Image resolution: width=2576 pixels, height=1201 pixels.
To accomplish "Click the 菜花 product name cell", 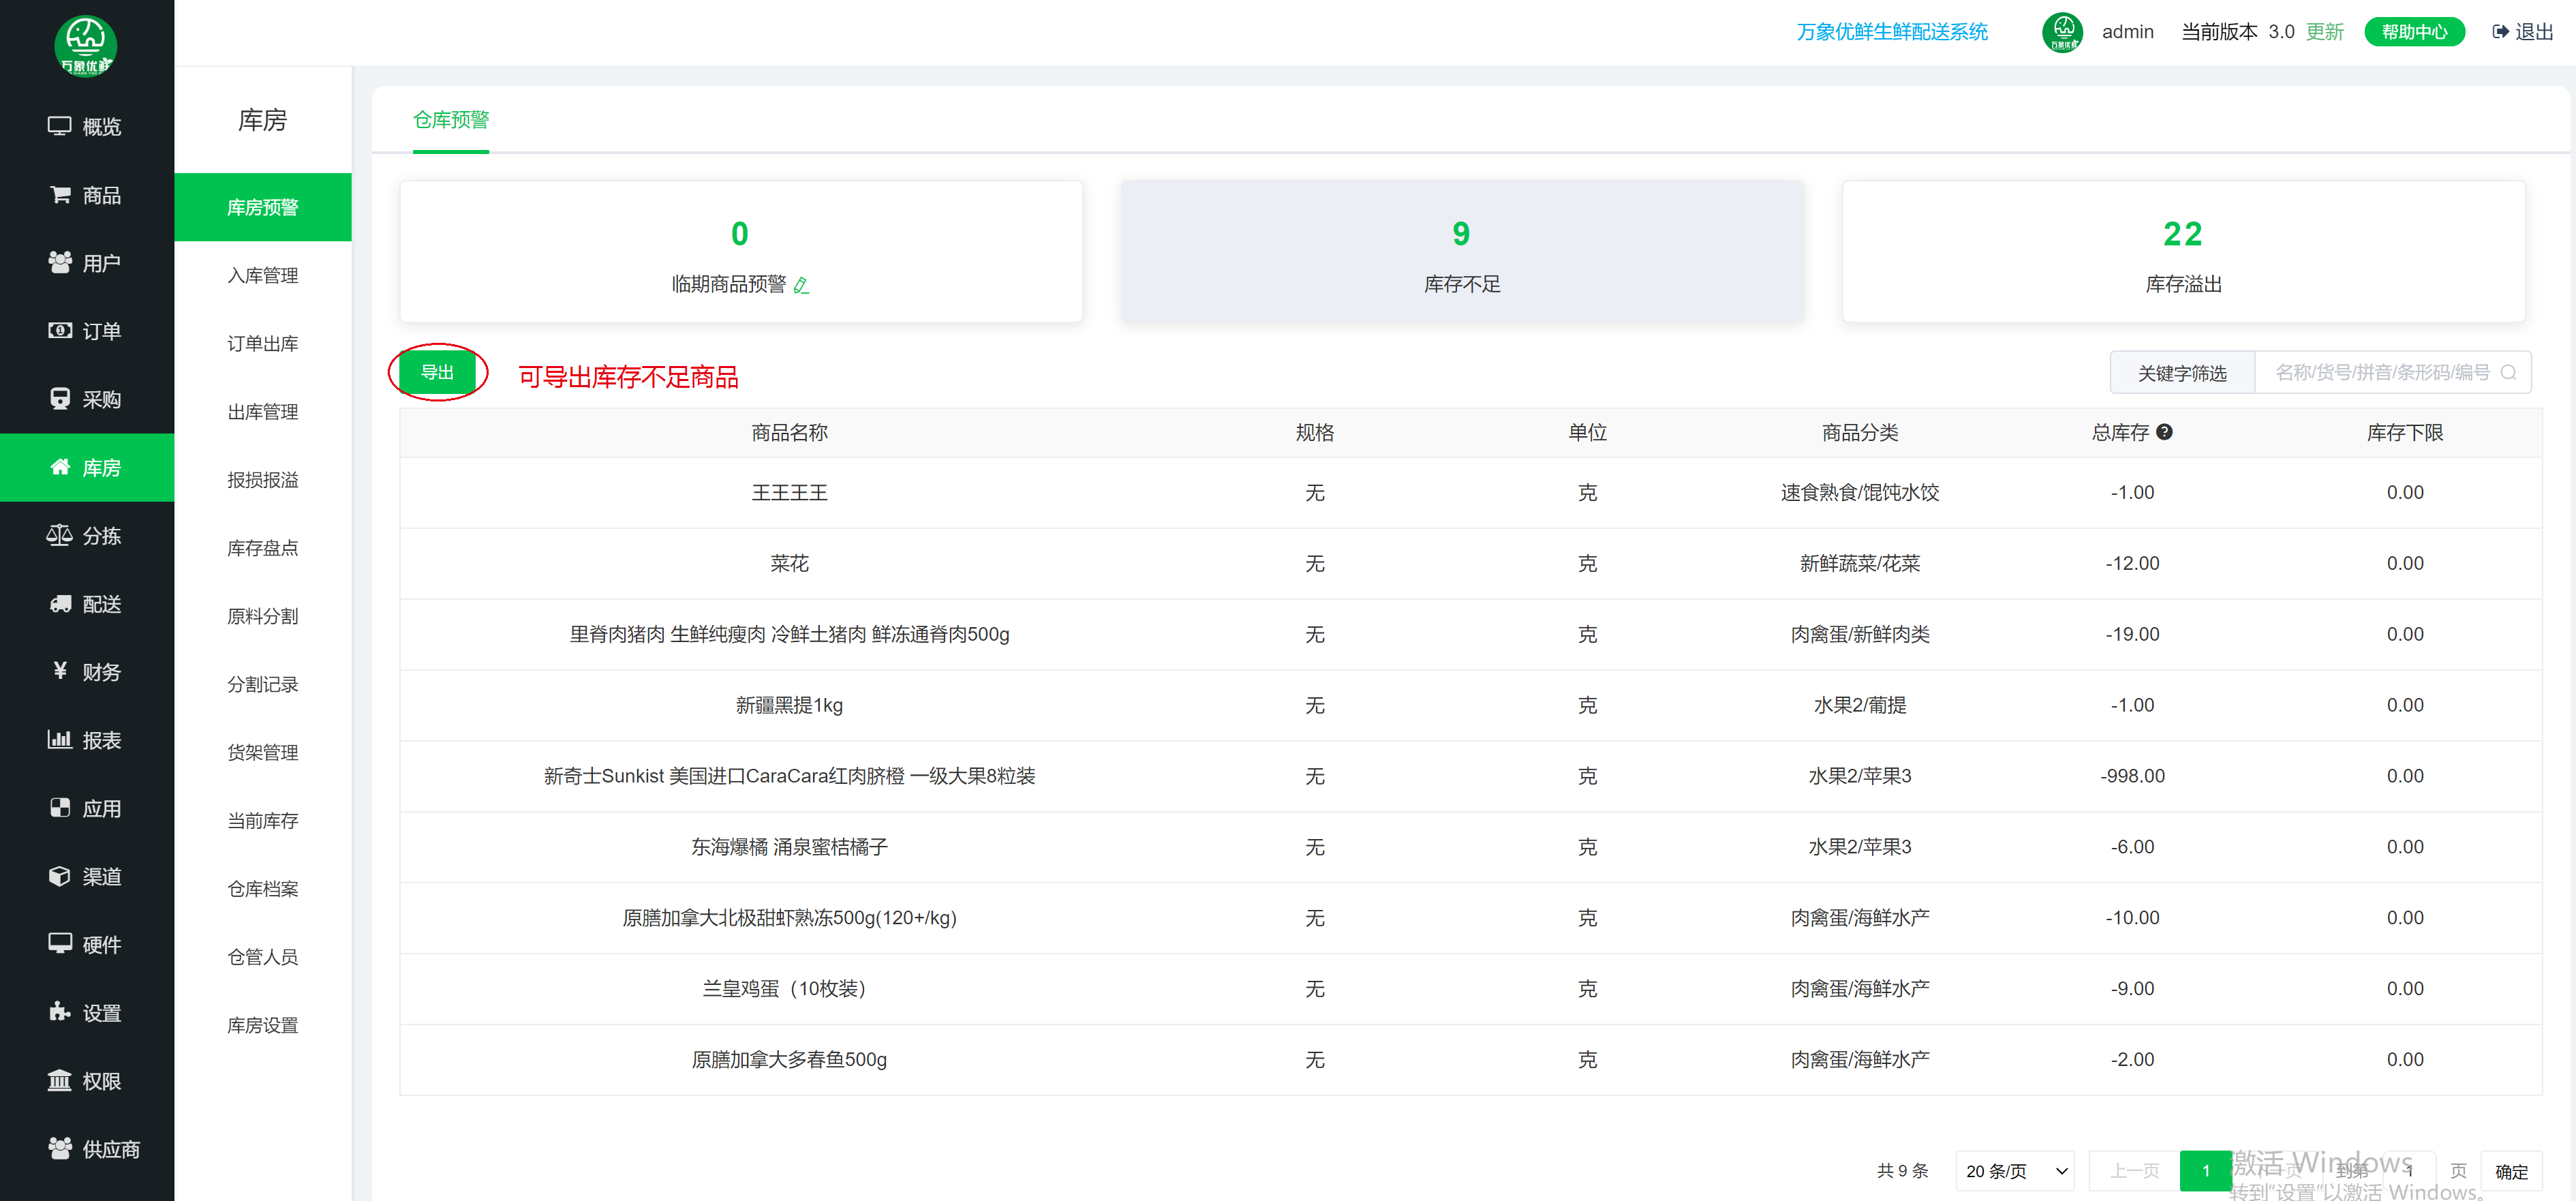I will click(789, 563).
